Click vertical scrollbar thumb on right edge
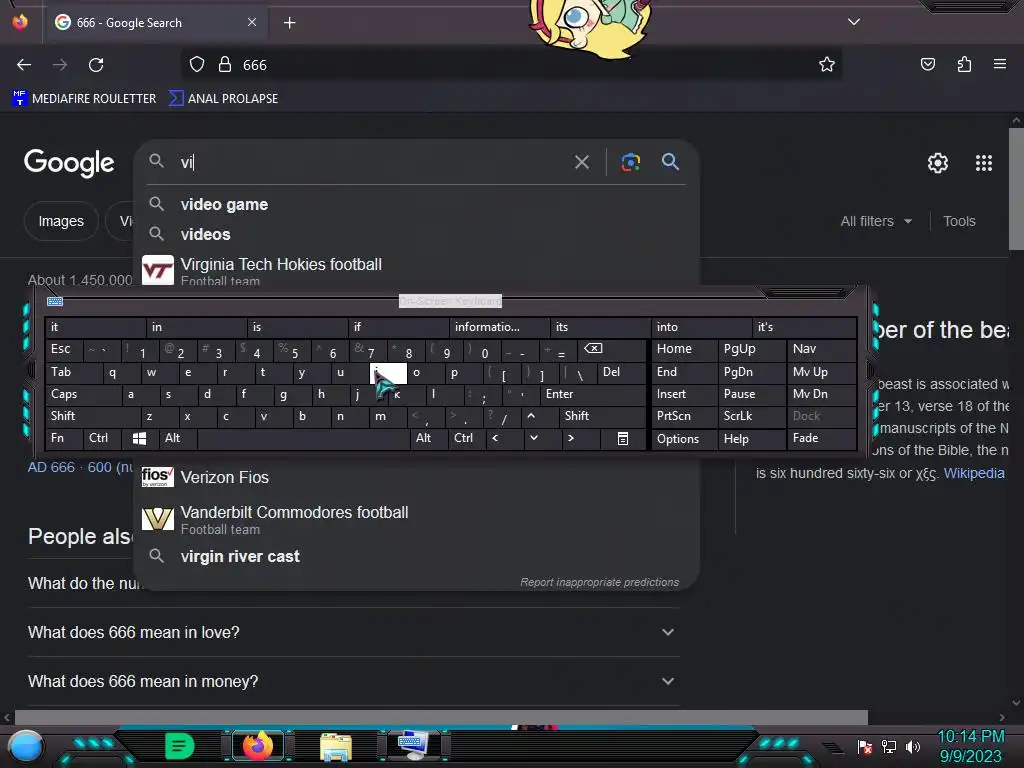Screen dimensions: 1024x768 tap(1016, 188)
